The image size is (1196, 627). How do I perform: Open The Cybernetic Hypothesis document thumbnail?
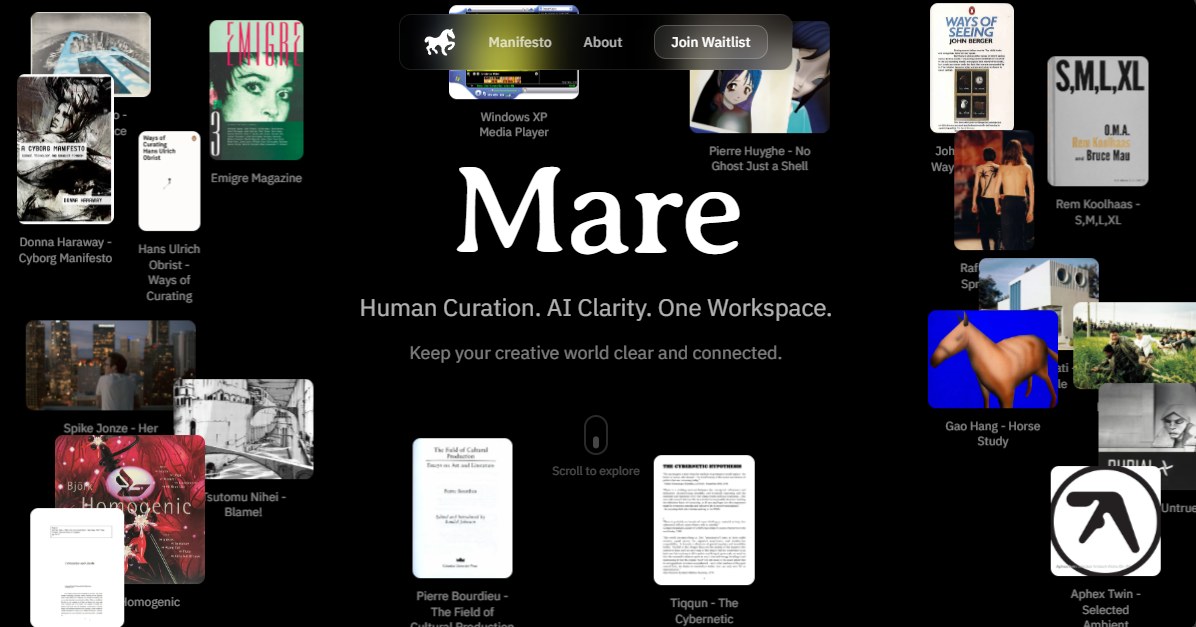click(x=704, y=520)
